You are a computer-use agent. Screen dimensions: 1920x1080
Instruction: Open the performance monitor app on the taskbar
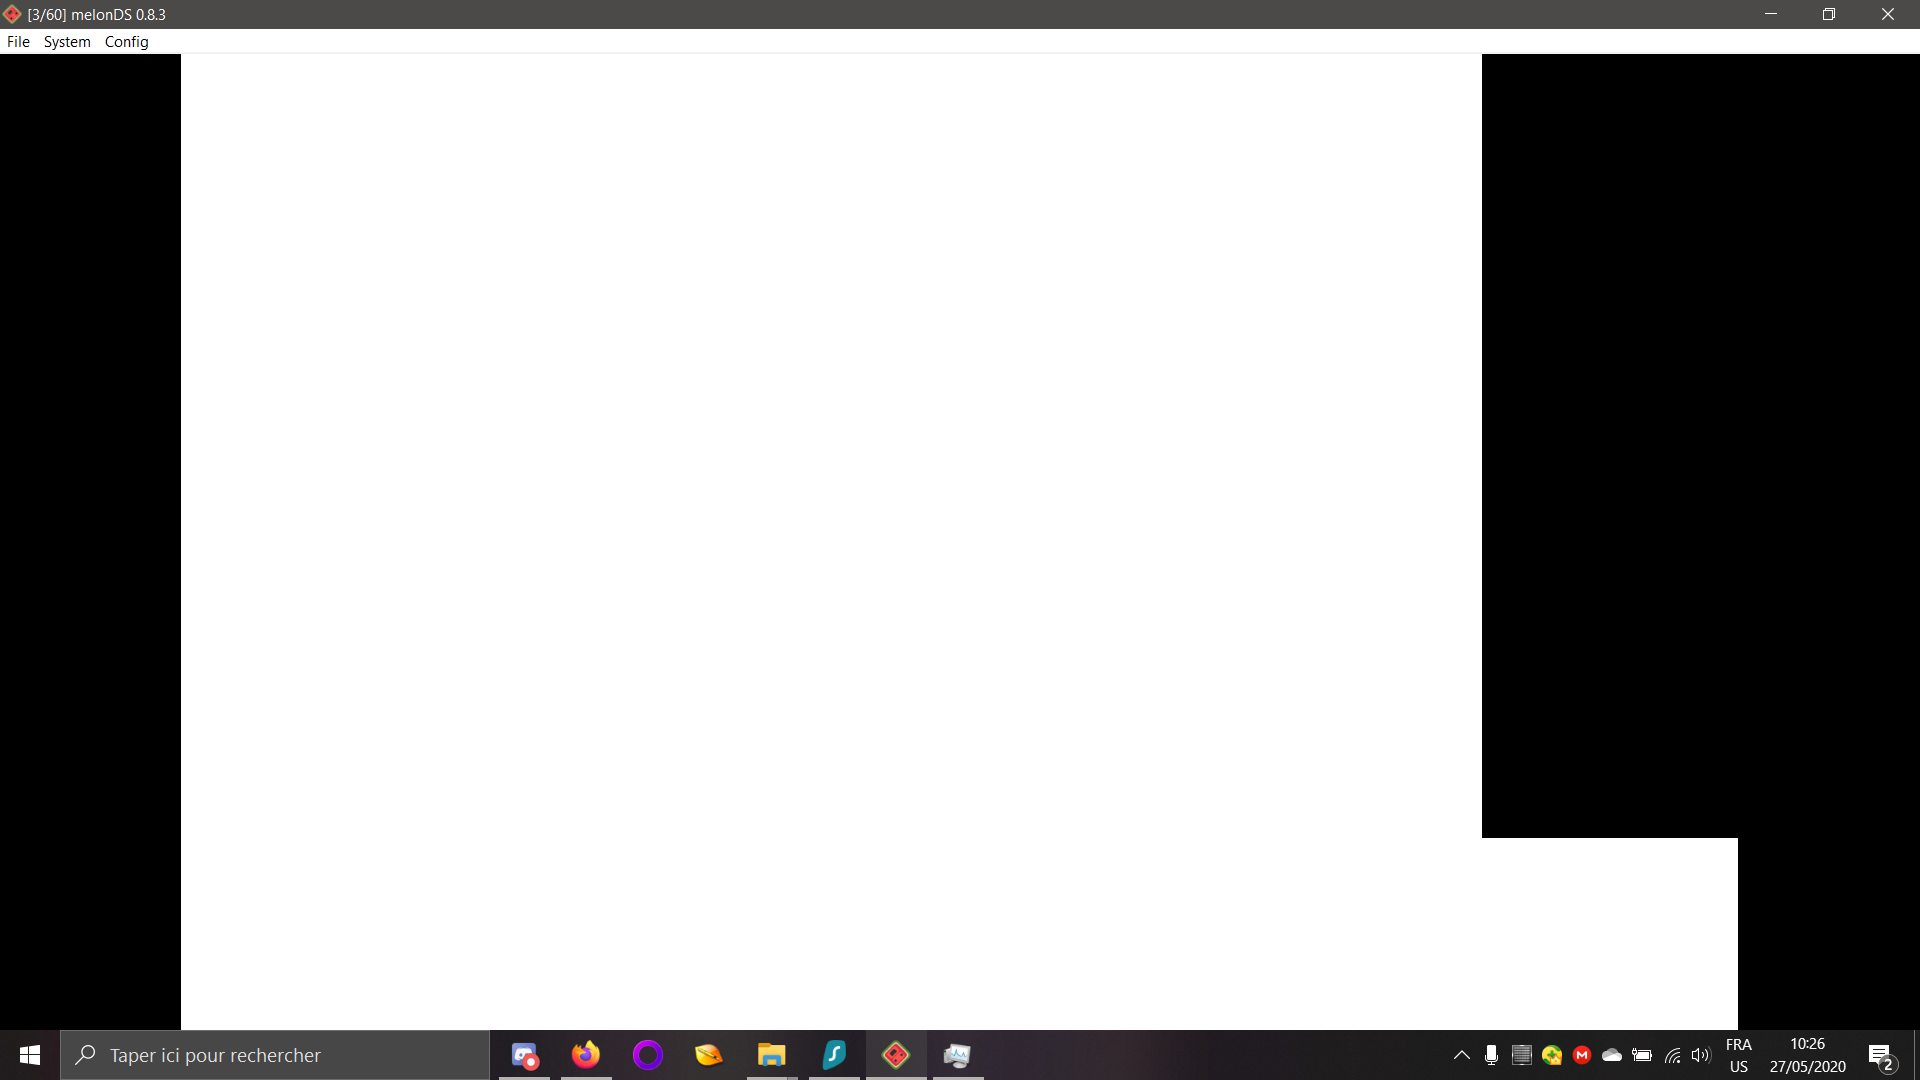957,1054
